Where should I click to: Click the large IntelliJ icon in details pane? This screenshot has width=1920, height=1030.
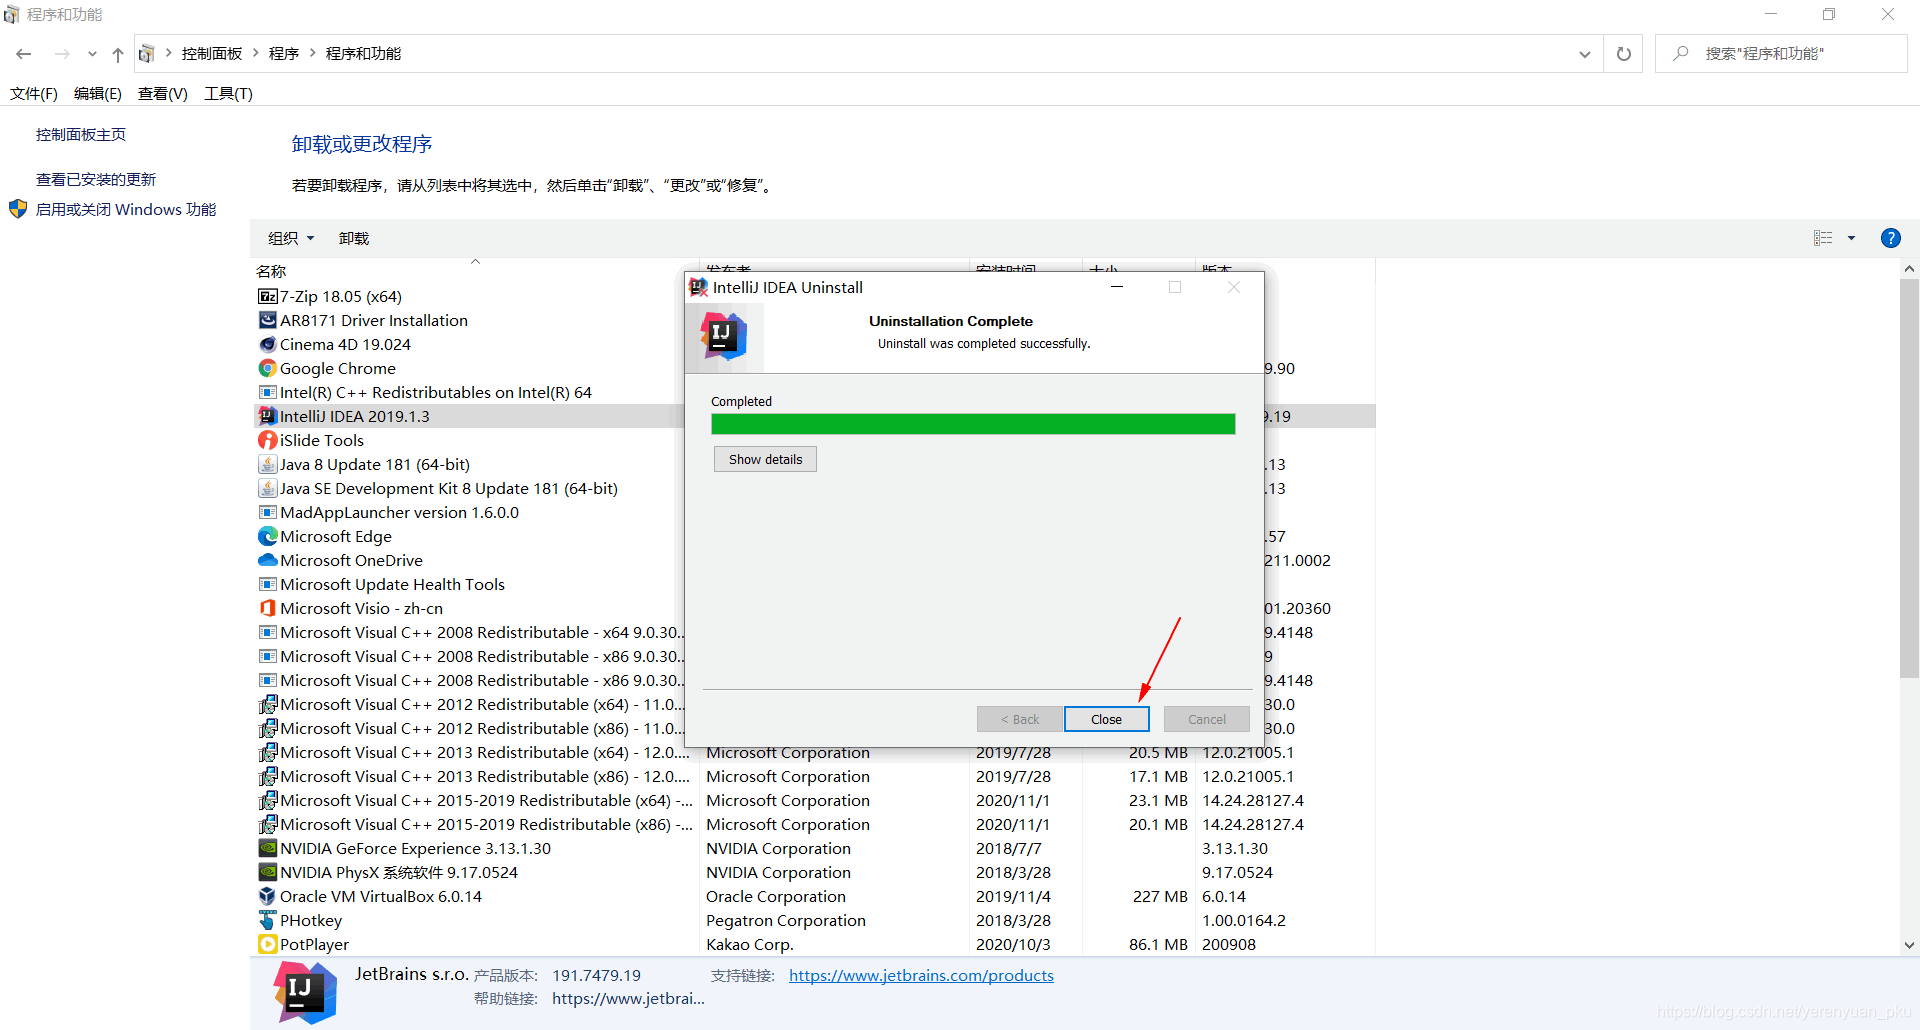point(305,992)
